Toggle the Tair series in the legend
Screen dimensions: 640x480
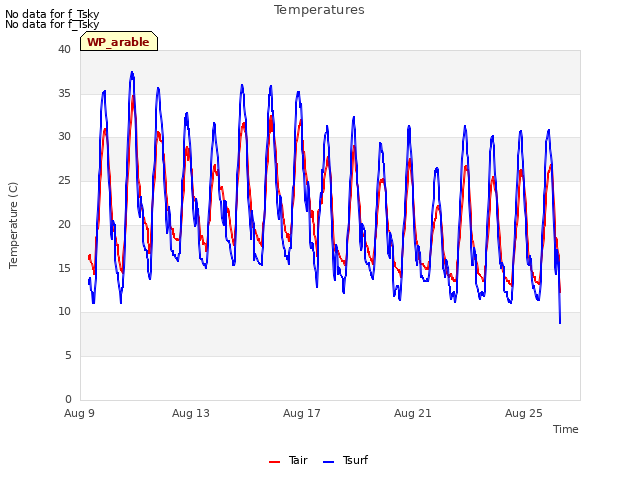click(288, 460)
